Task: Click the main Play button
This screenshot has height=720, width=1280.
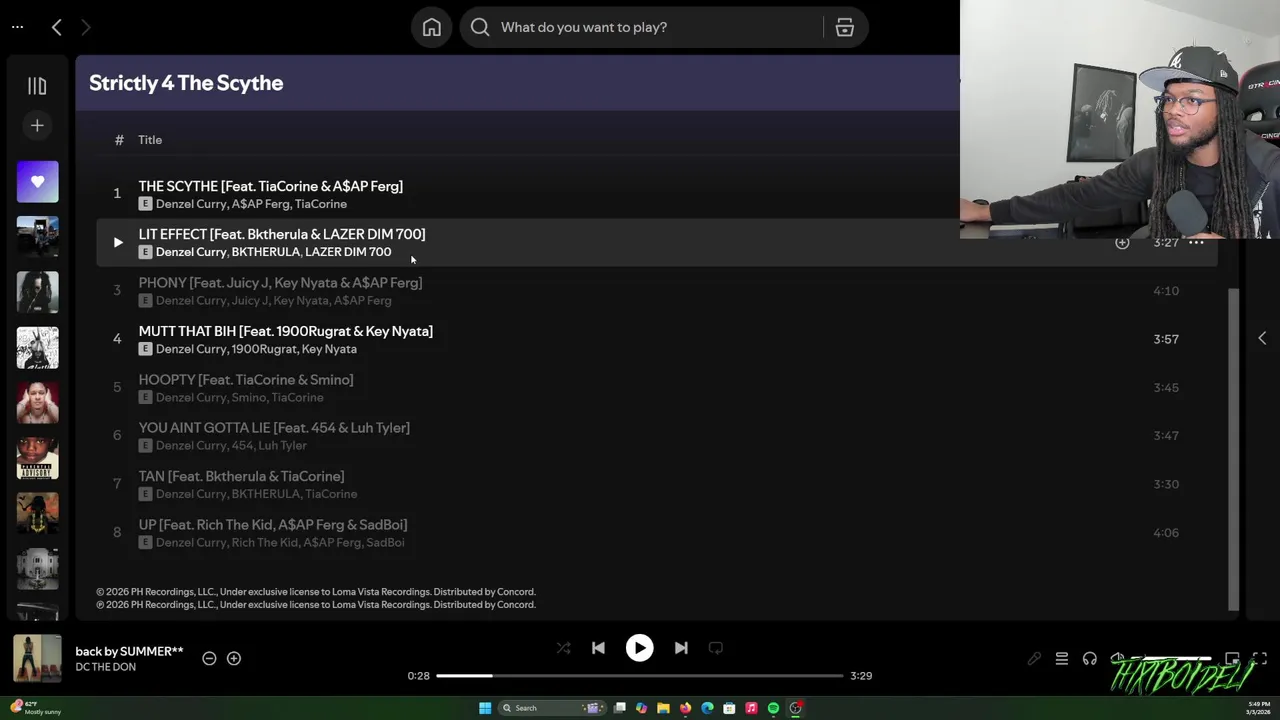Action: [639, 648]
